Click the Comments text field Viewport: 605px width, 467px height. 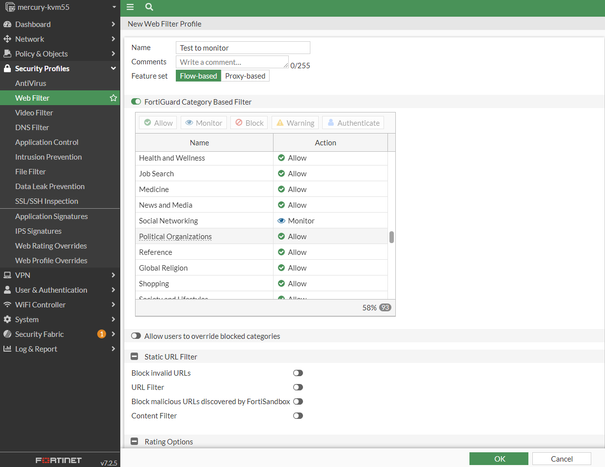coord(231,62)
